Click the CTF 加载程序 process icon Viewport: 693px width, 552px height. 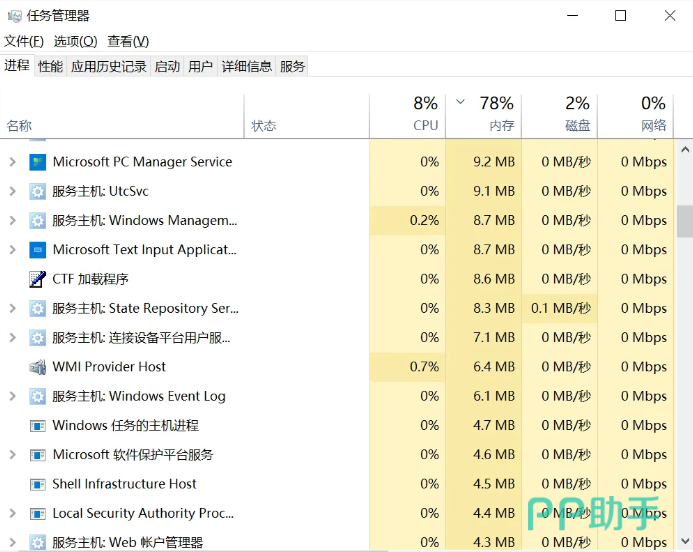[x=38, y=279]
